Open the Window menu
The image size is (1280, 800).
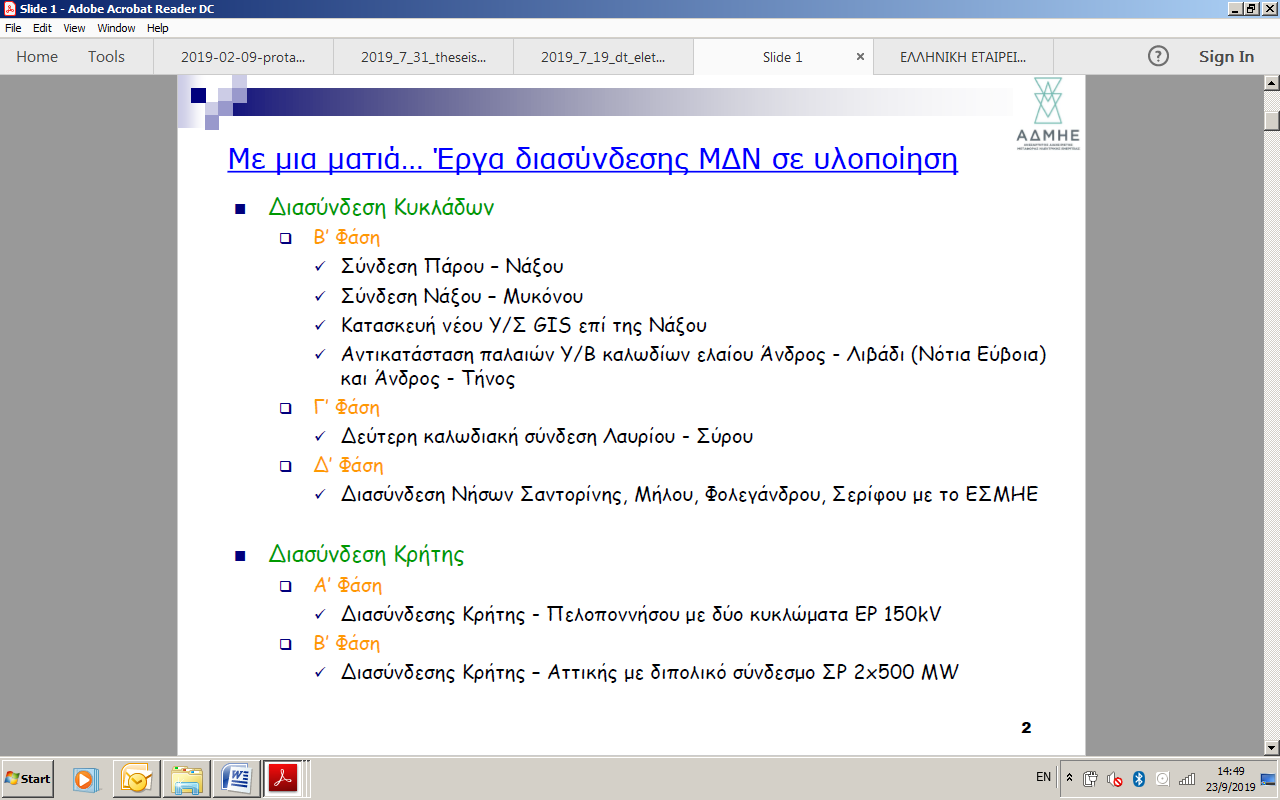pos(116,28)
